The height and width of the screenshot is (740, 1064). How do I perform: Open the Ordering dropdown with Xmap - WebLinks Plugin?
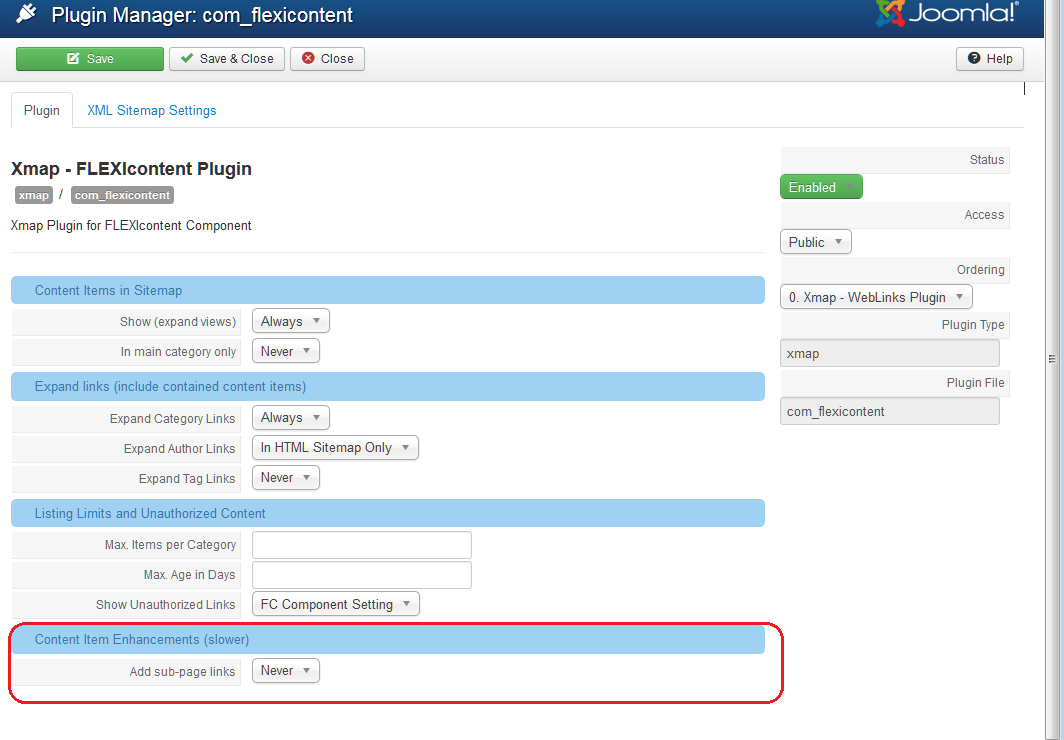coord(876,297)
